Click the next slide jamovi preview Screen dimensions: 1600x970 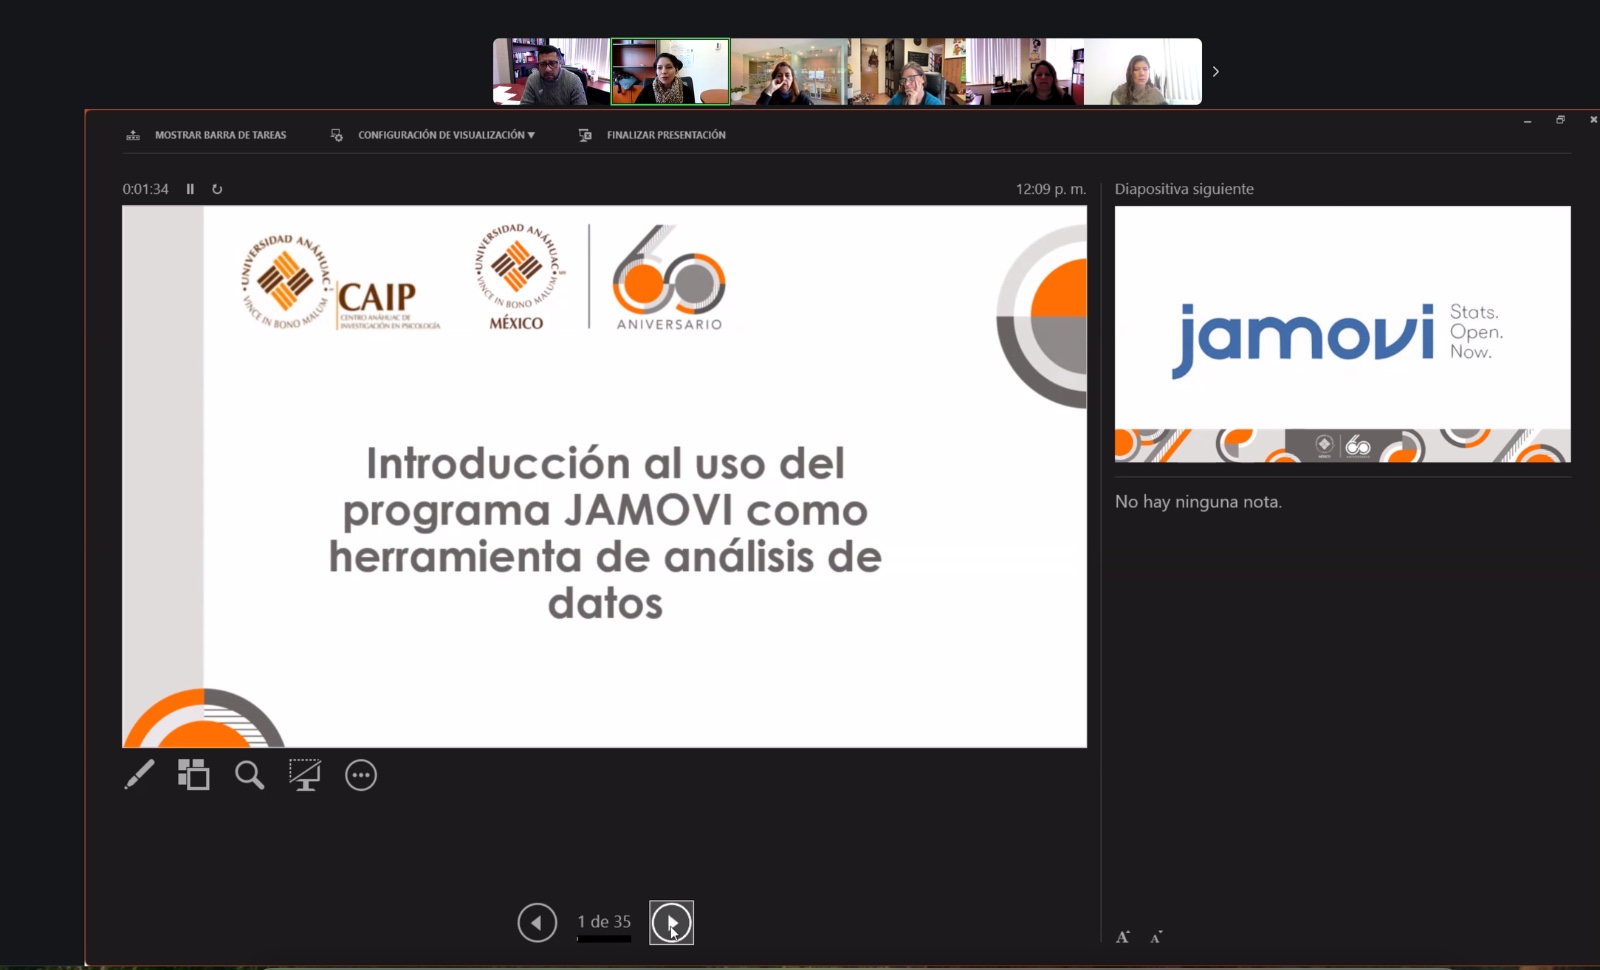pyautogui.click(x=1342, y=334)
